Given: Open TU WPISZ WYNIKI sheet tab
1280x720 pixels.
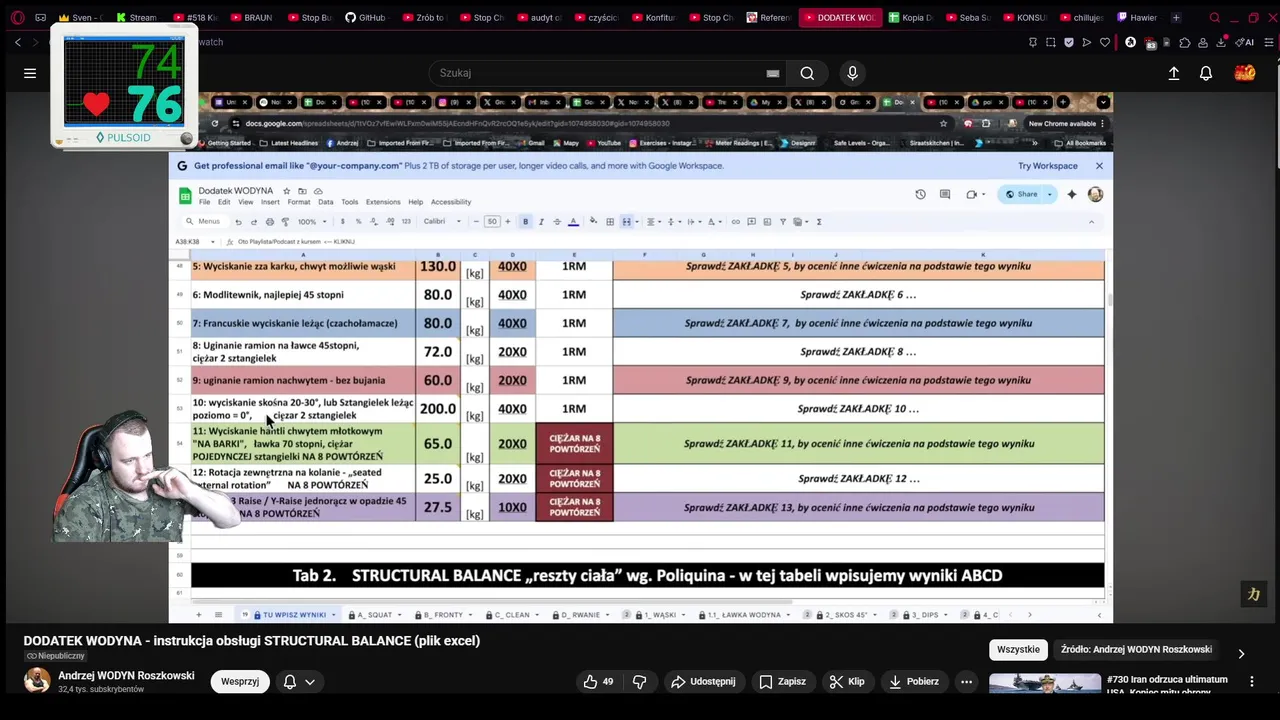Looking at the screenshot, I should coord(290,615).
